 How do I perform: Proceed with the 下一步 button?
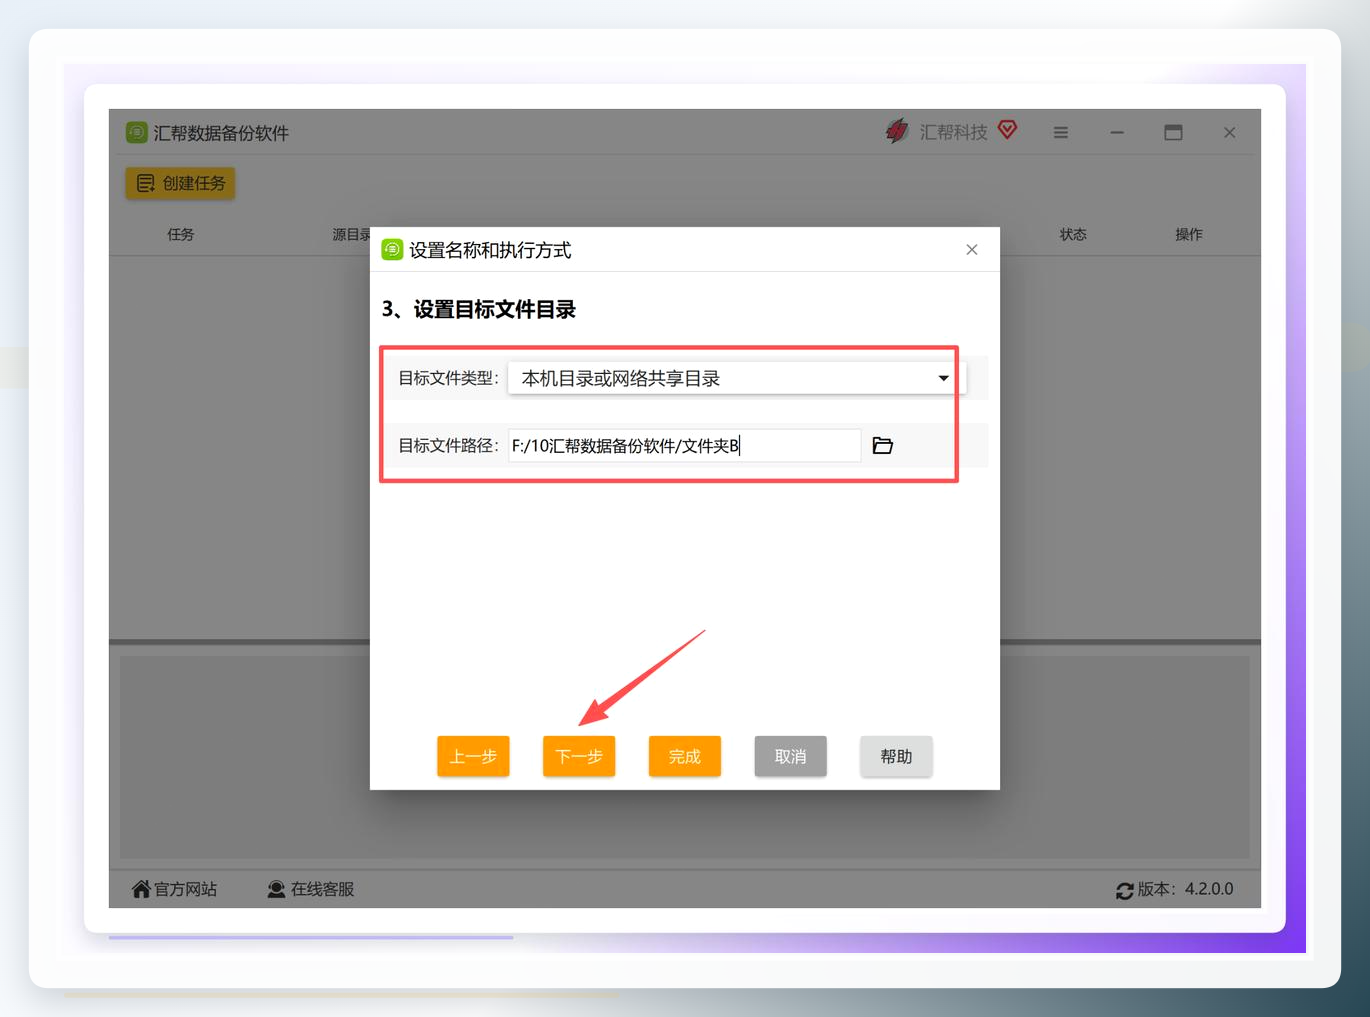[579, 756]
